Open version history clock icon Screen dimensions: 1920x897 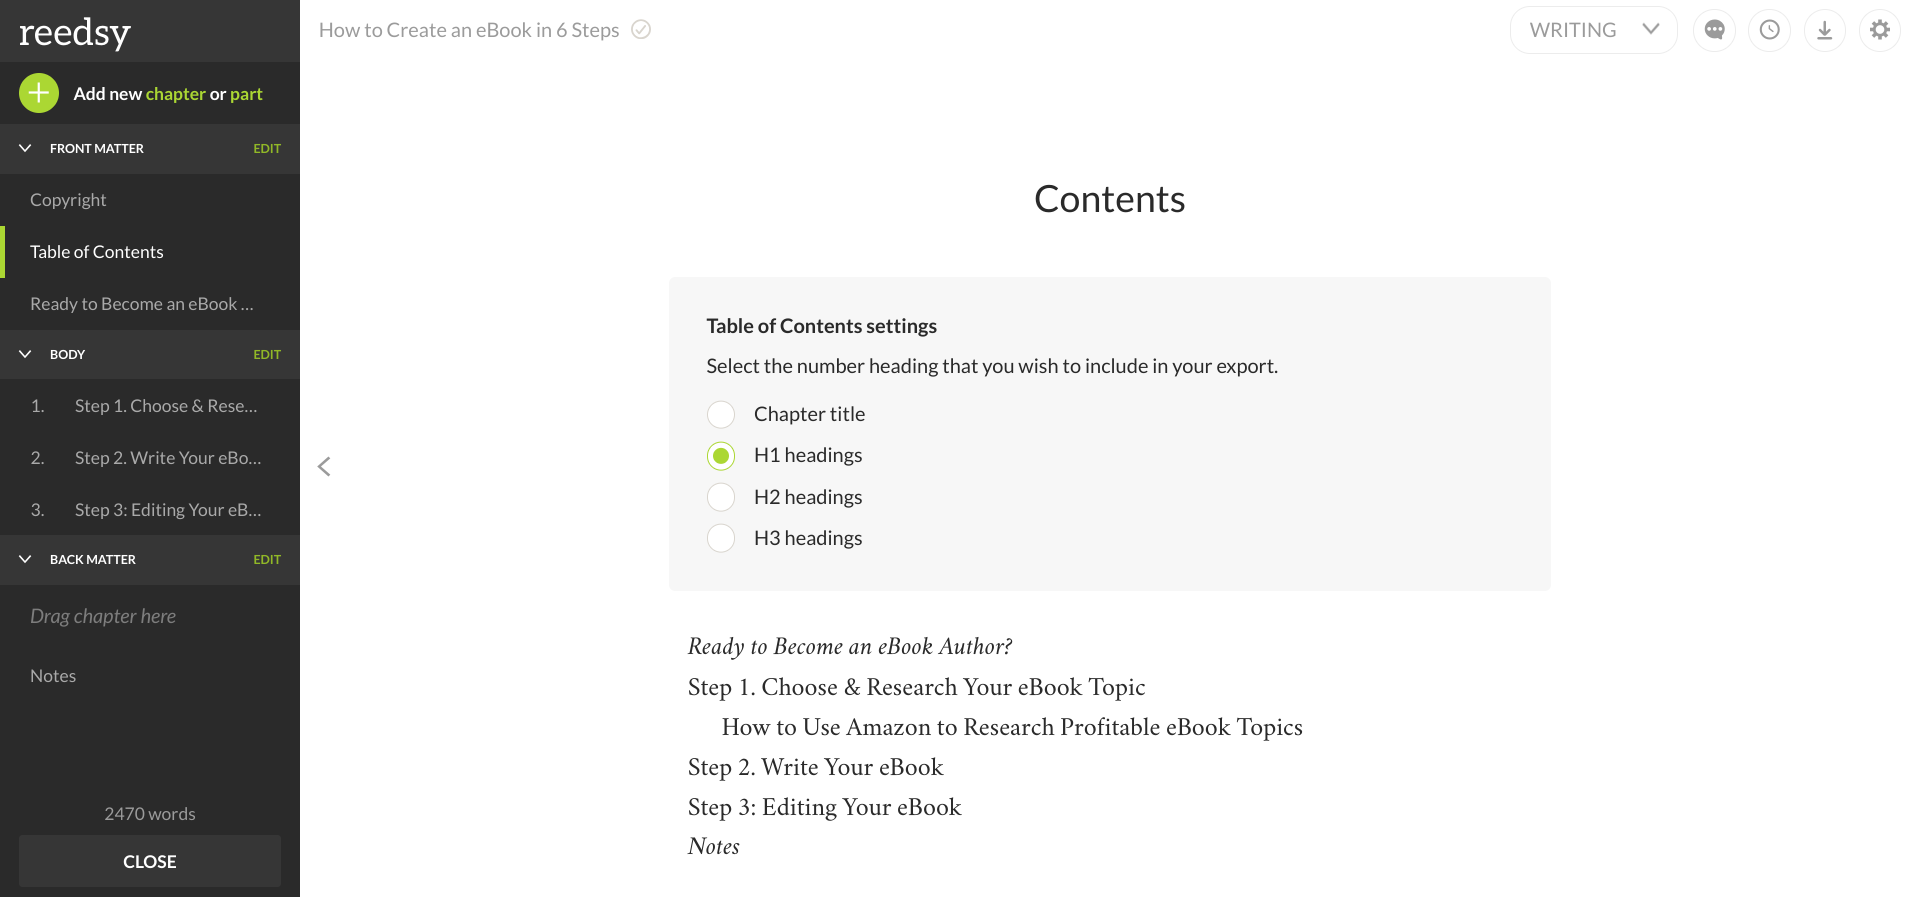pyautogui.click(x=1769, y=30)
